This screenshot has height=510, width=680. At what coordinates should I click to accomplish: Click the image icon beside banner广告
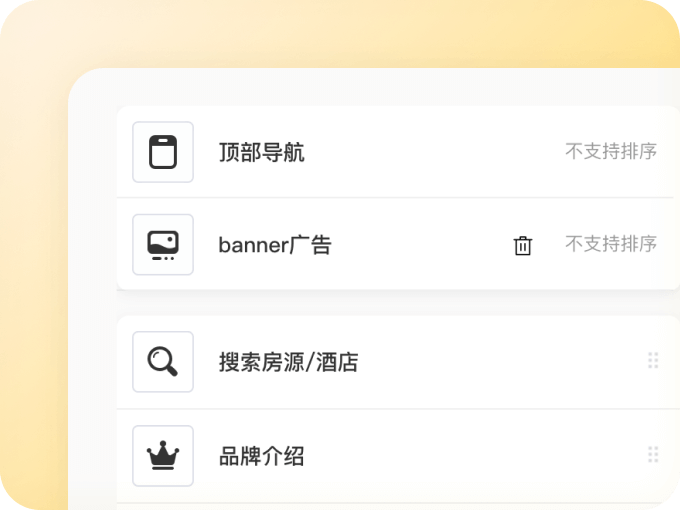point(162,245)
